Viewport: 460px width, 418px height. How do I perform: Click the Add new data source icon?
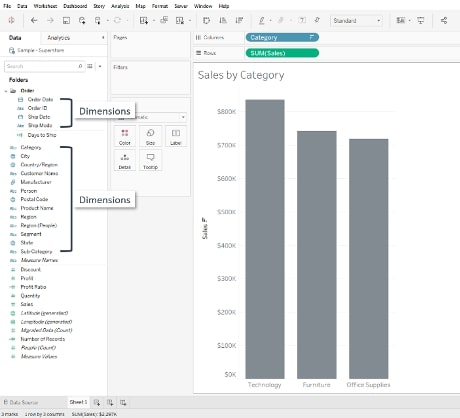tap(82, 21)
